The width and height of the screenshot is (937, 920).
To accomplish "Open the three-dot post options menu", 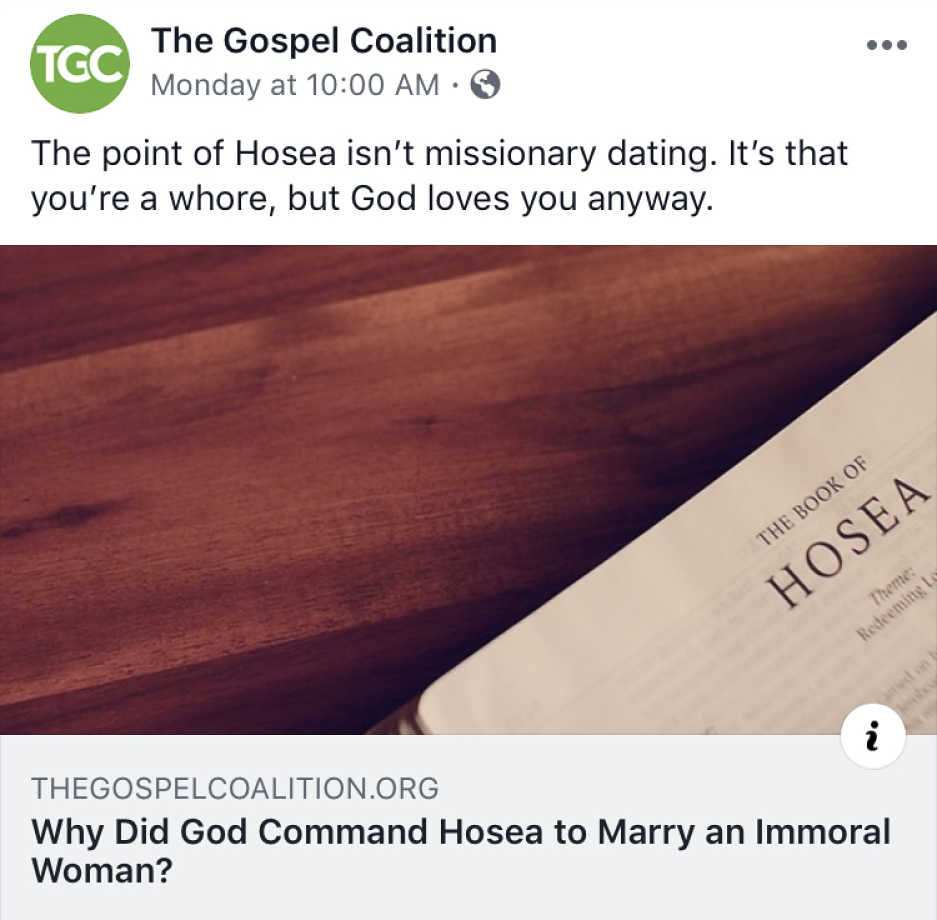I will click(x=887, y=45).
